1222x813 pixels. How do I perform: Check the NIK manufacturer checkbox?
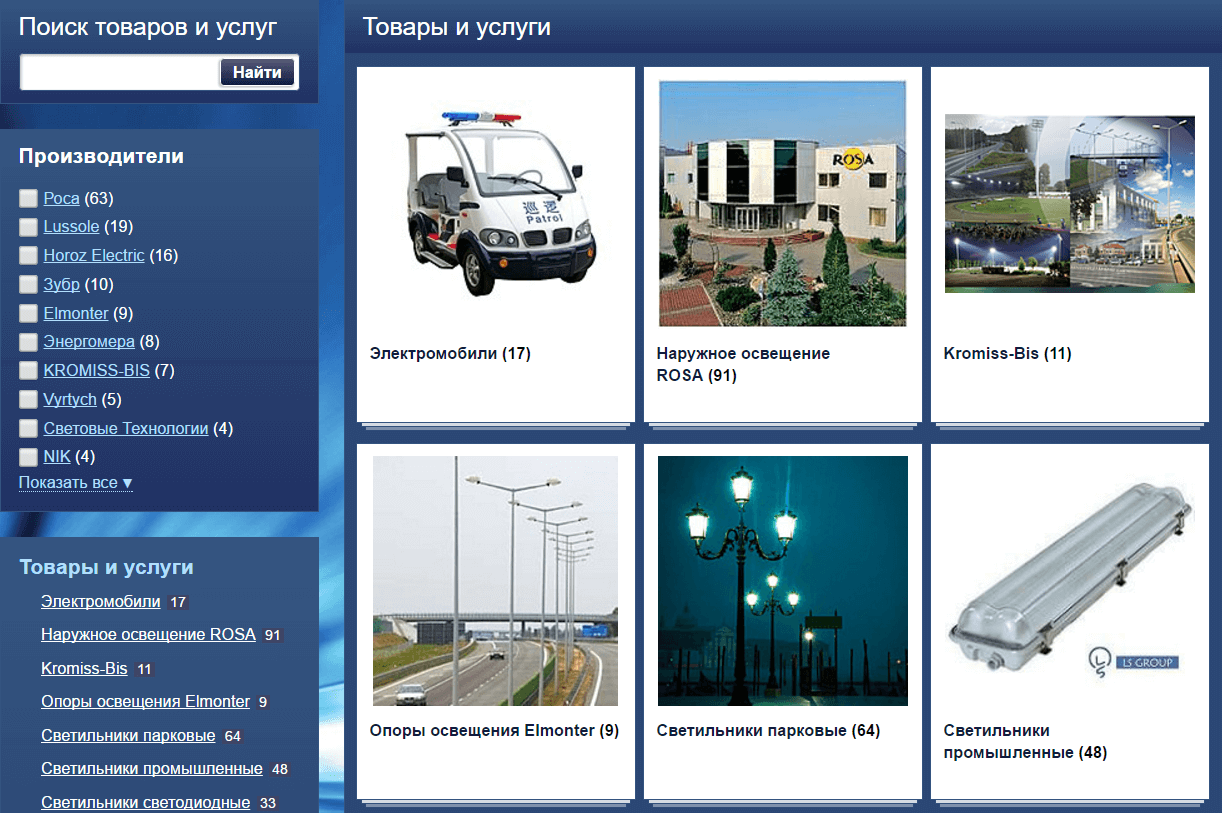coord(28,457)
